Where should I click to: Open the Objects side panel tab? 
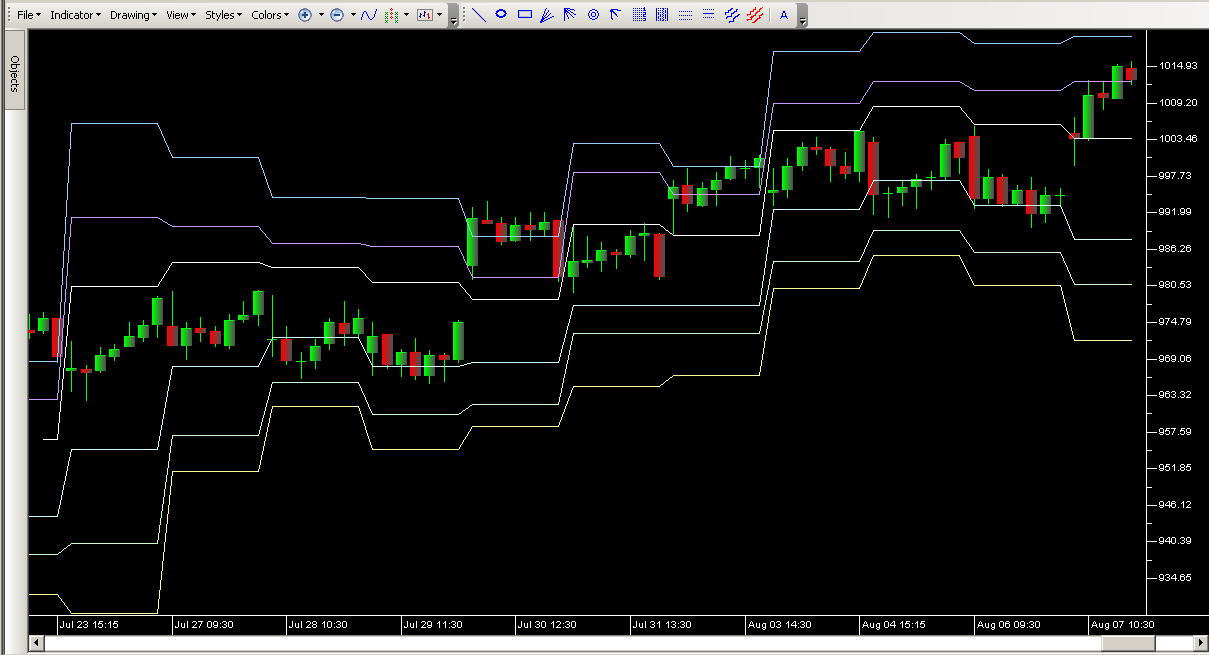(x=15, y=74)
